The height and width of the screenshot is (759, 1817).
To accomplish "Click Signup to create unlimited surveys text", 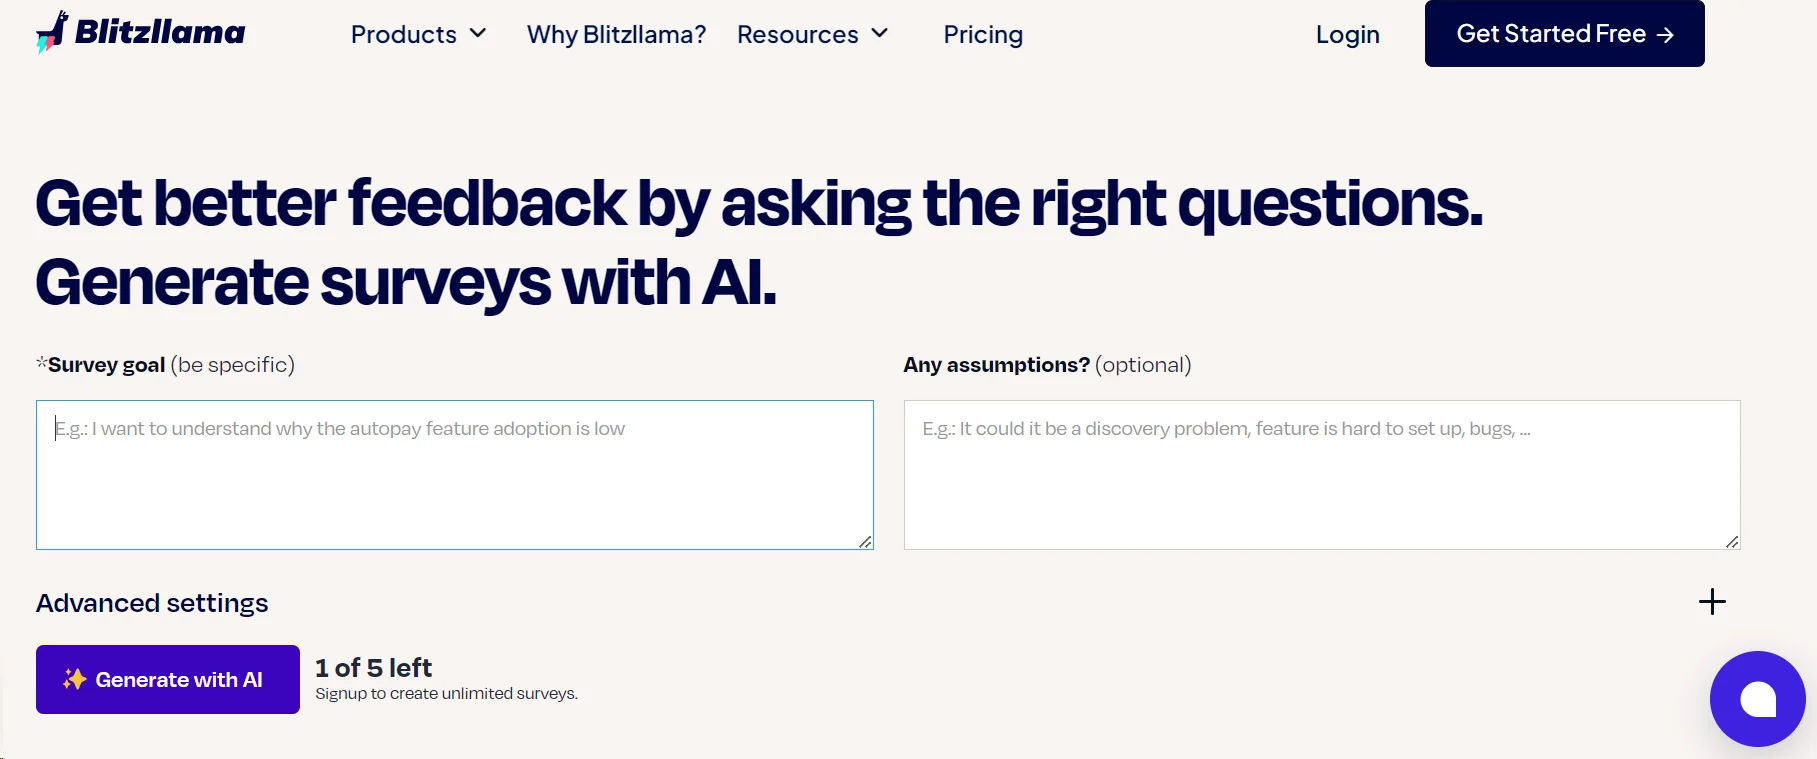I will point(446,692).
